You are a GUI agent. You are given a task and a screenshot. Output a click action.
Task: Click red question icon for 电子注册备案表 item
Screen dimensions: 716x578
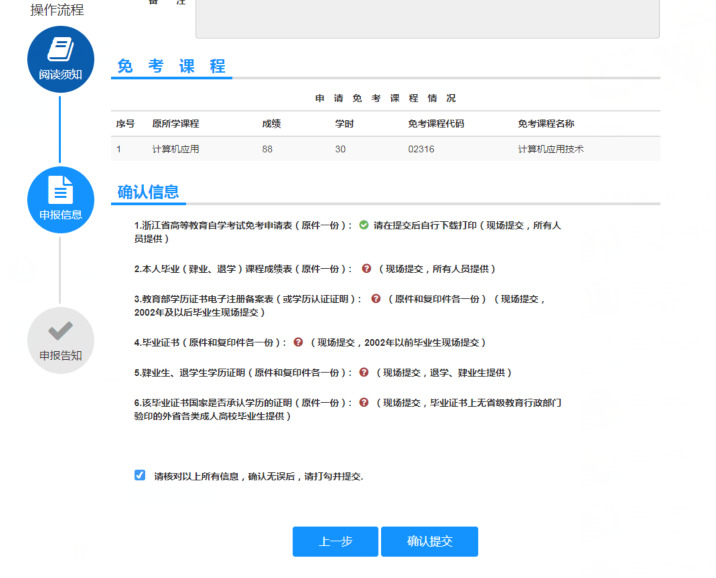pyautogui.click(x=376, y=298)
